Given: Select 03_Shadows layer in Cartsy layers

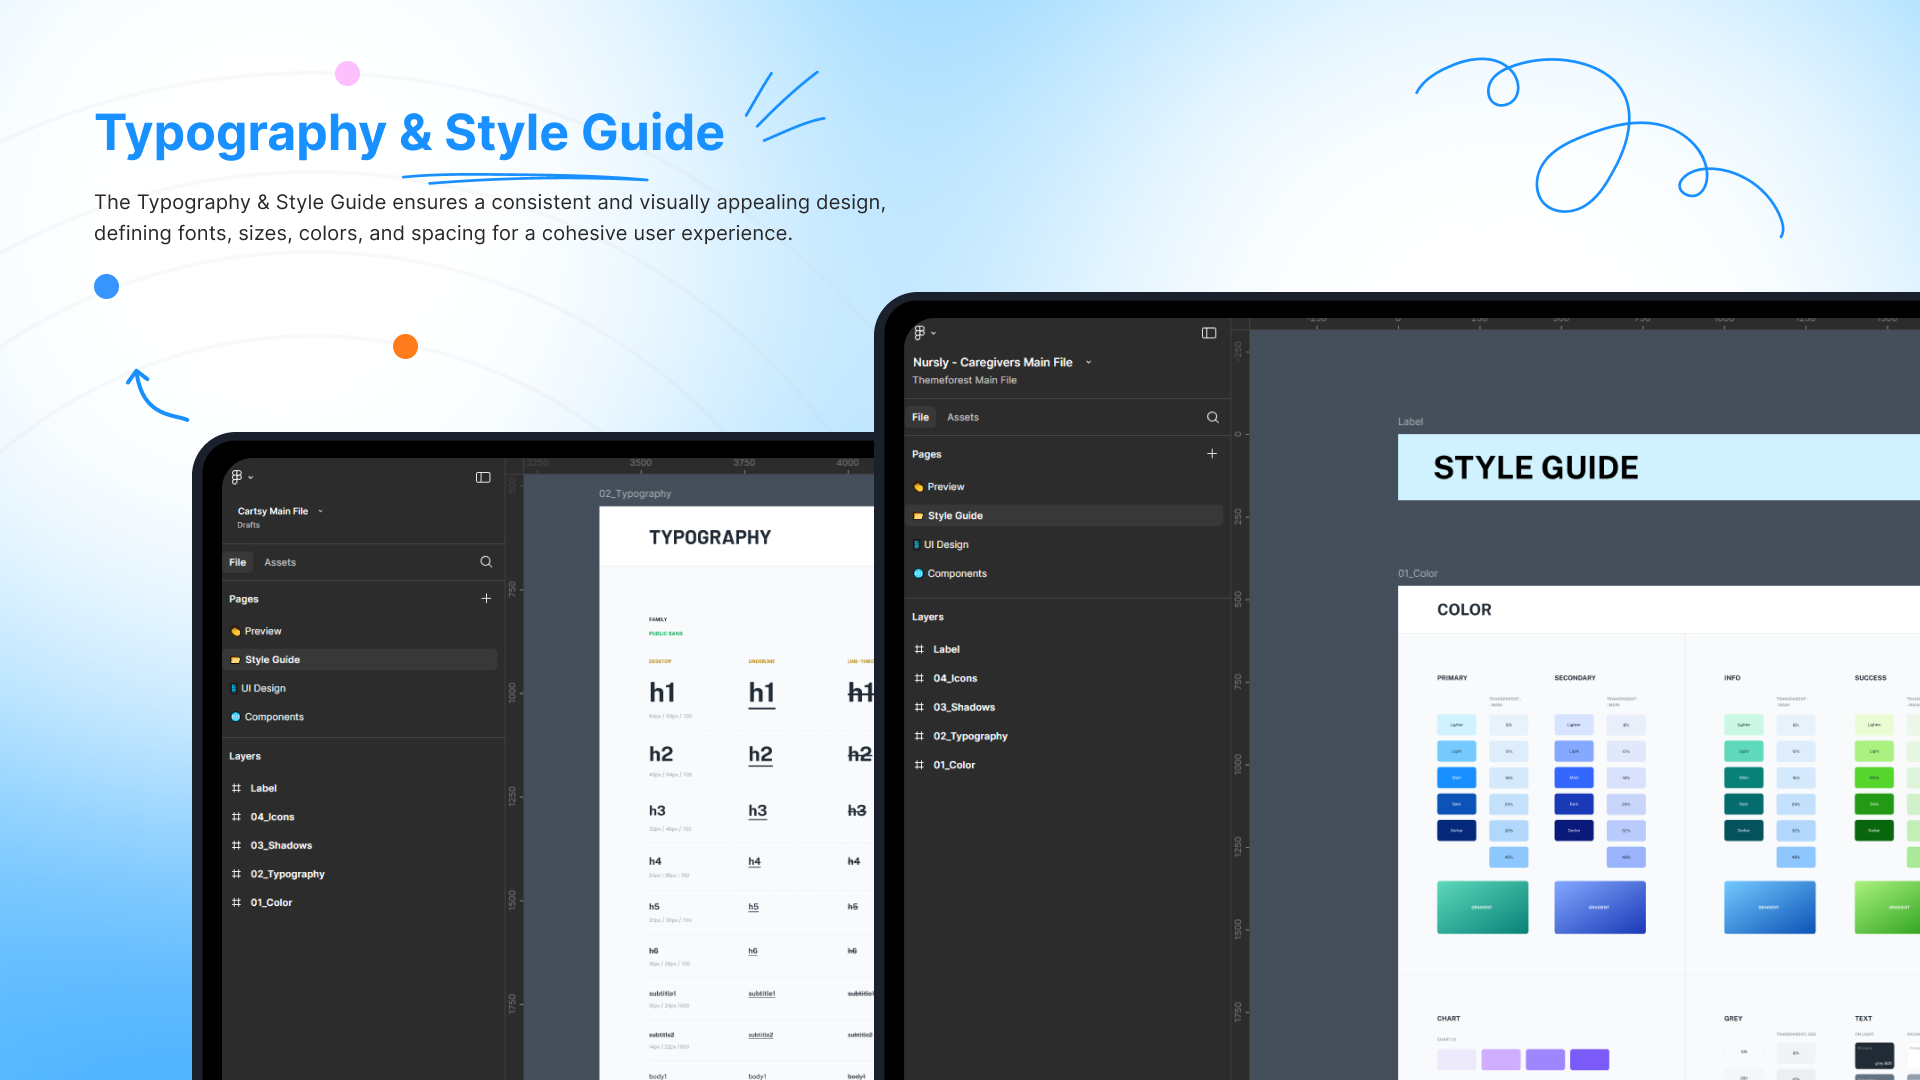Looking at the screenshot, I should click(281, 845).
